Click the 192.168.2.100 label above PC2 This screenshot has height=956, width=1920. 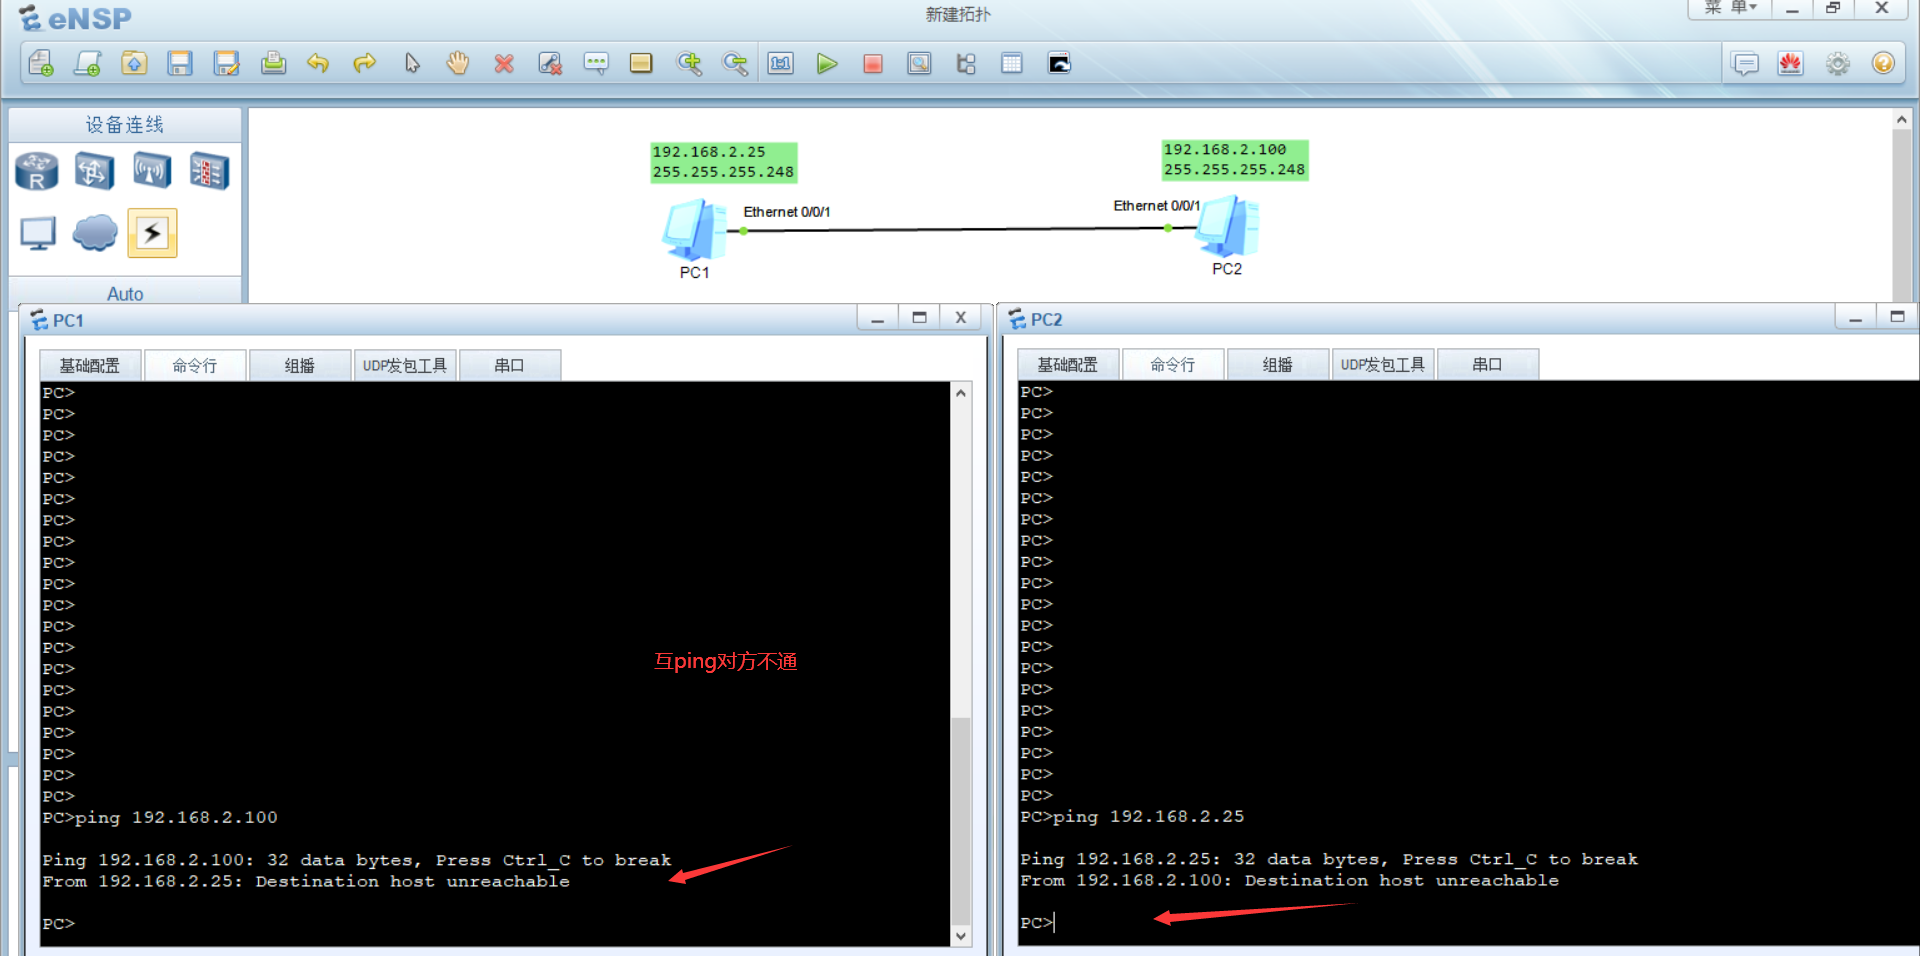coord(1225,149)
